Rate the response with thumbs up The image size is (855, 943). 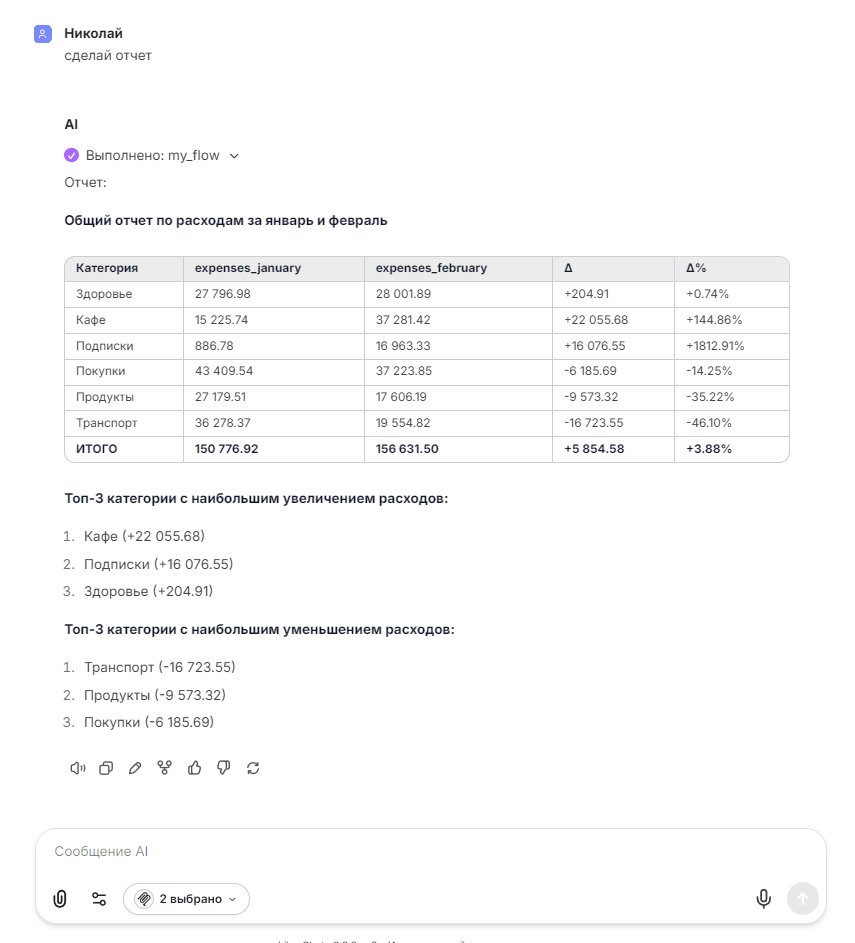click(x=194, y=768)
